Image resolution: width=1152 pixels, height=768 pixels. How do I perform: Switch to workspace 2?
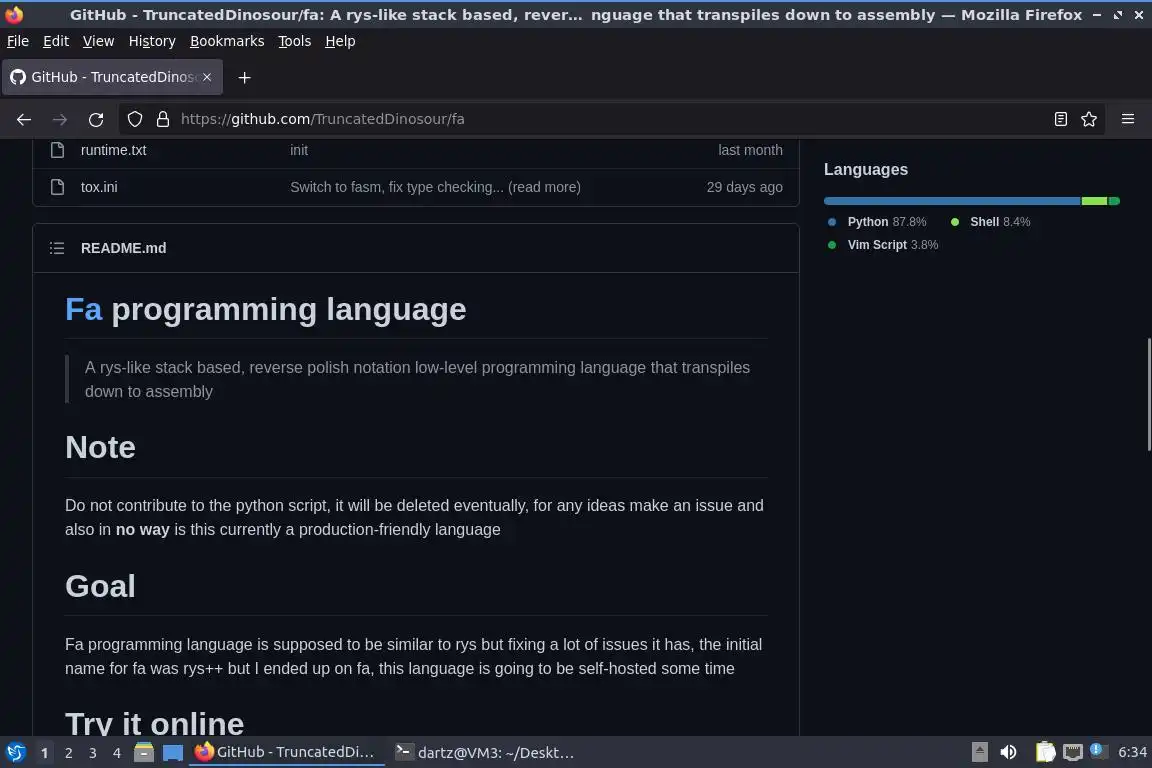pos(68,753)
